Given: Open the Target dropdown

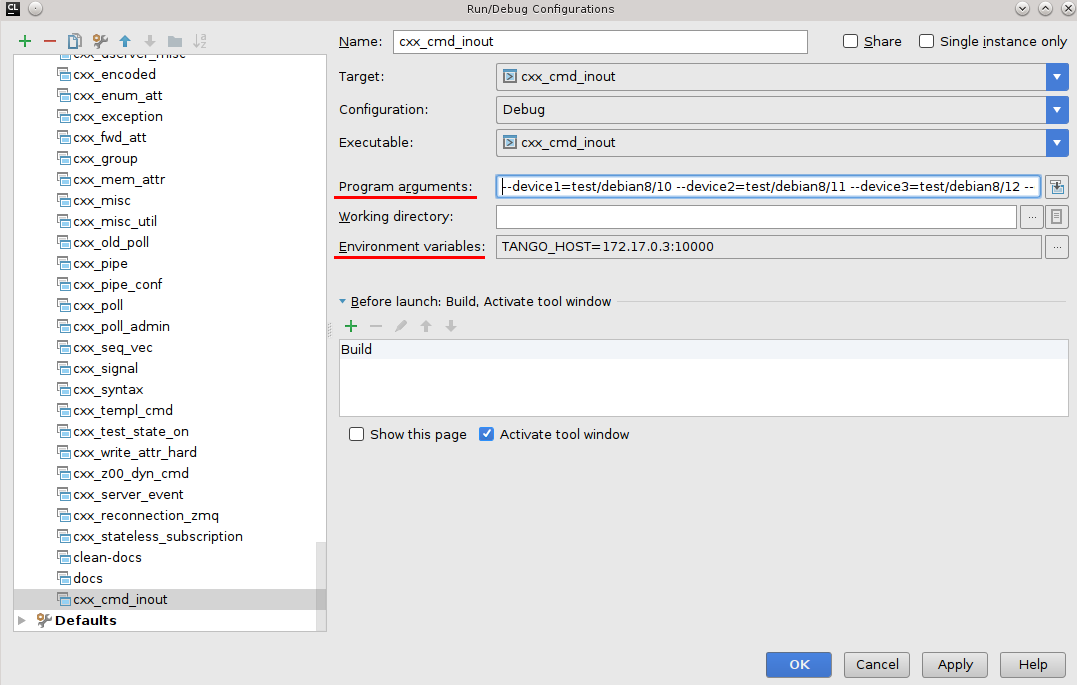Looking at the screenshot, I should [x=1057, y=77].
